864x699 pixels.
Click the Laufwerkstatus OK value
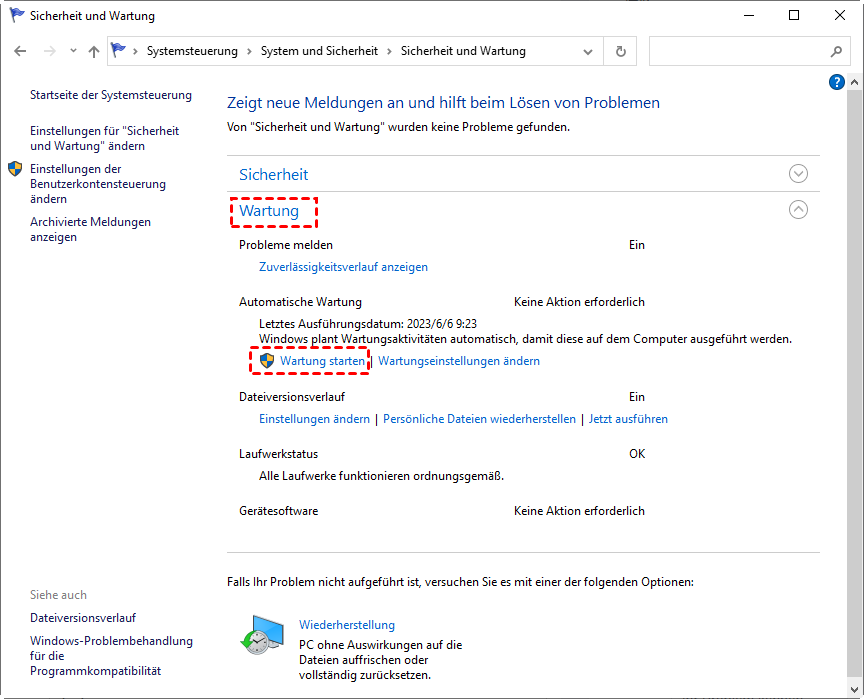pyautogui.click(x=637, y=454)
